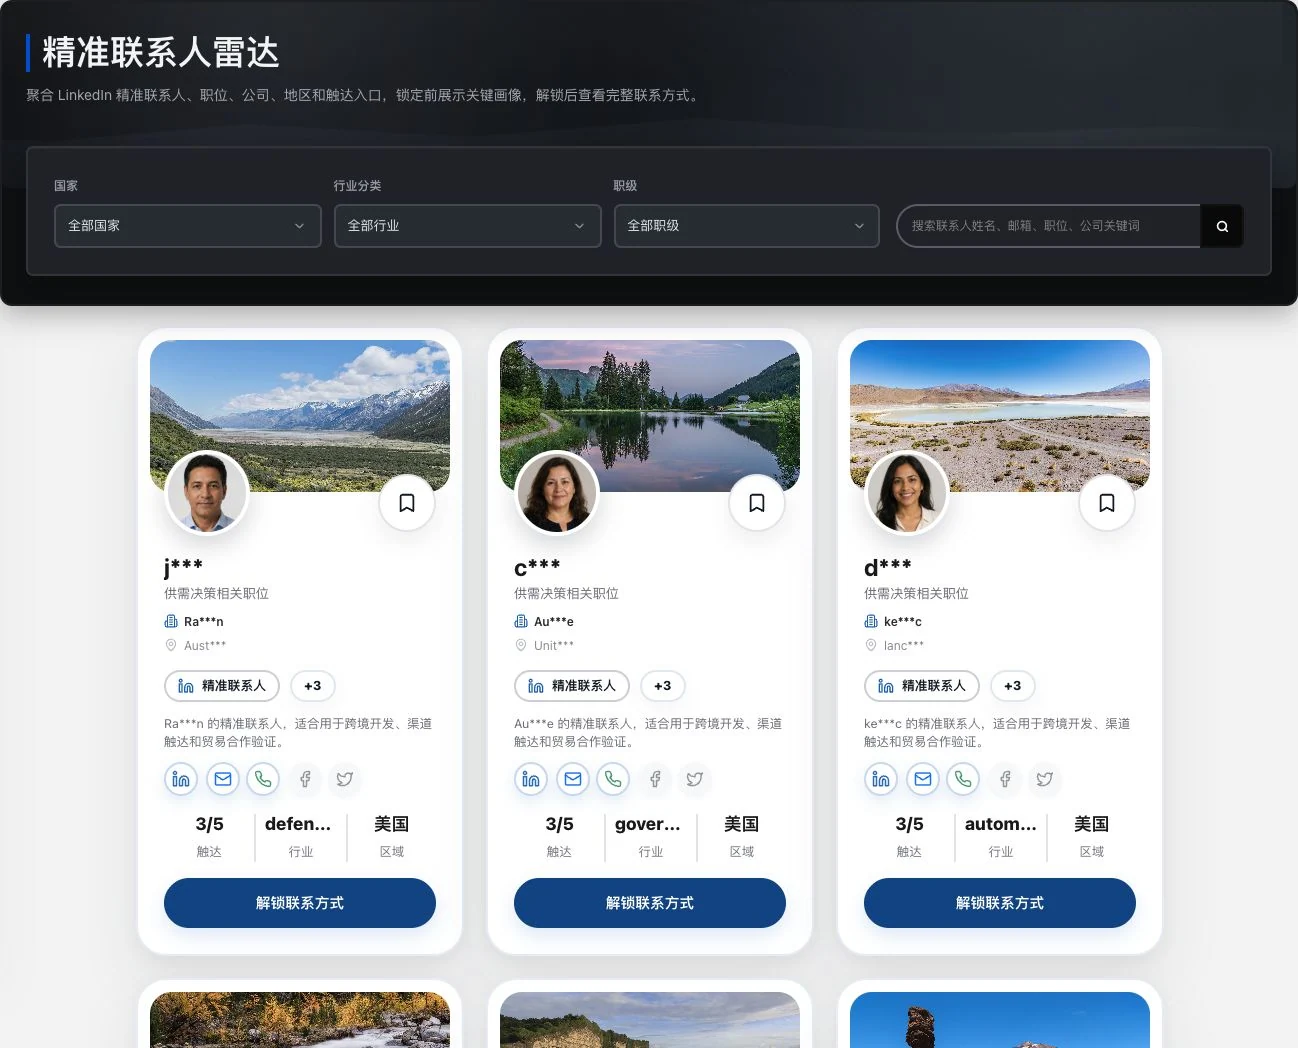Open c*** profile avatar photo
Screen dimensions: 1298x1048
coord(557,492)
